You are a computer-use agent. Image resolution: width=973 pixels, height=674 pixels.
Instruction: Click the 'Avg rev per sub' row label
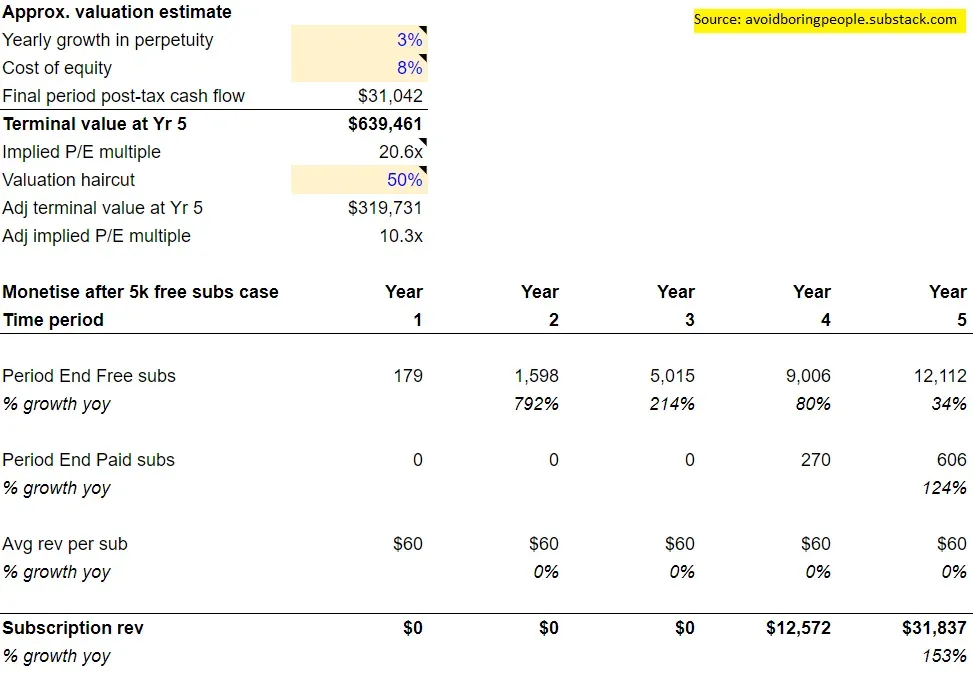point(65,544)
